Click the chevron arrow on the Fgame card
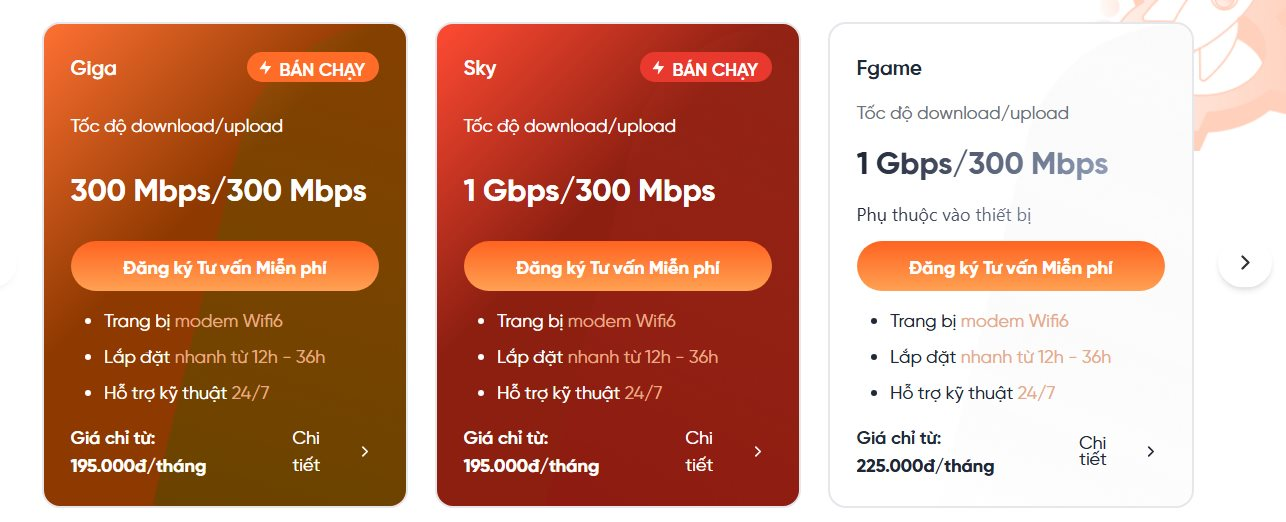The height and width of the screenshot is (522, 1286). pos(1151,451)
